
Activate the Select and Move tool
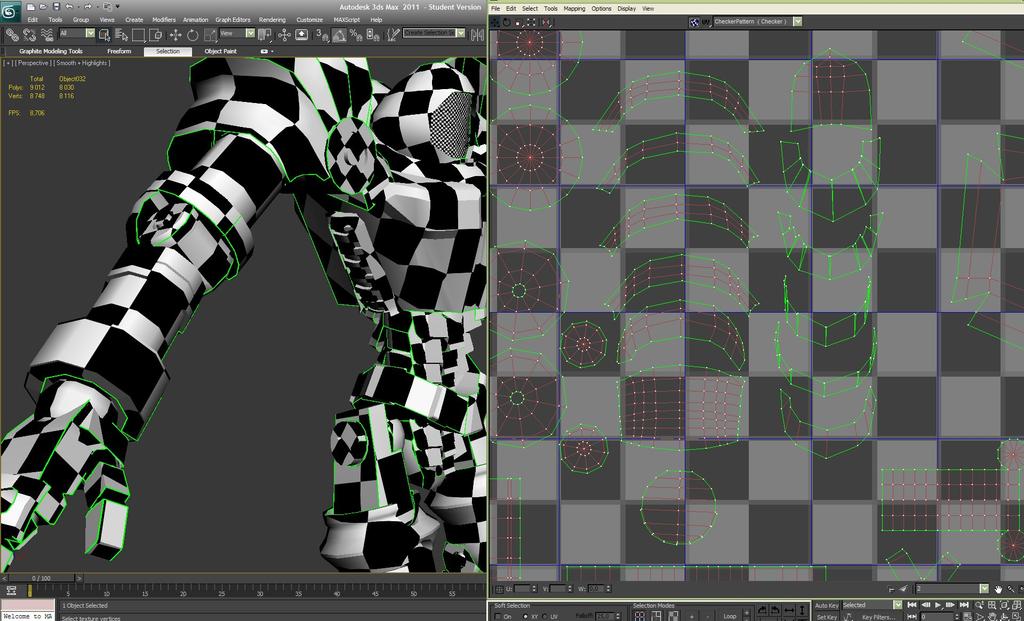[176, 35]
